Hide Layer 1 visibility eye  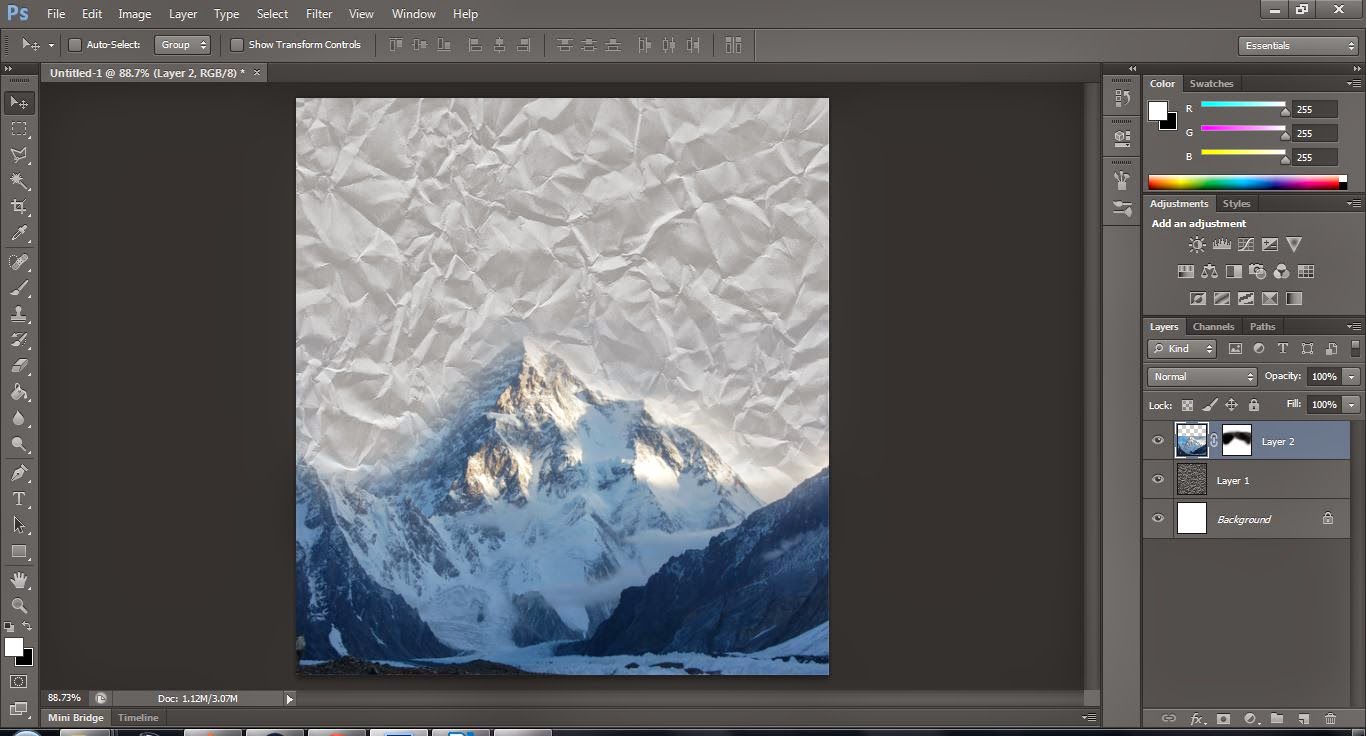(1158, 480)
